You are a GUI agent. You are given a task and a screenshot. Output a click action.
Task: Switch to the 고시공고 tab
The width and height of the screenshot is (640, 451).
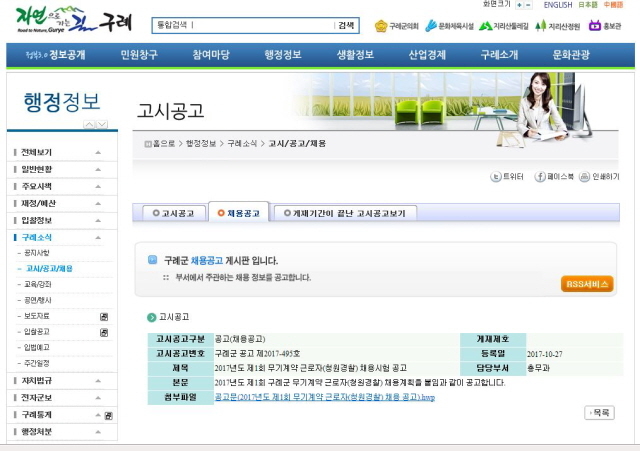[x=175, y=213]
